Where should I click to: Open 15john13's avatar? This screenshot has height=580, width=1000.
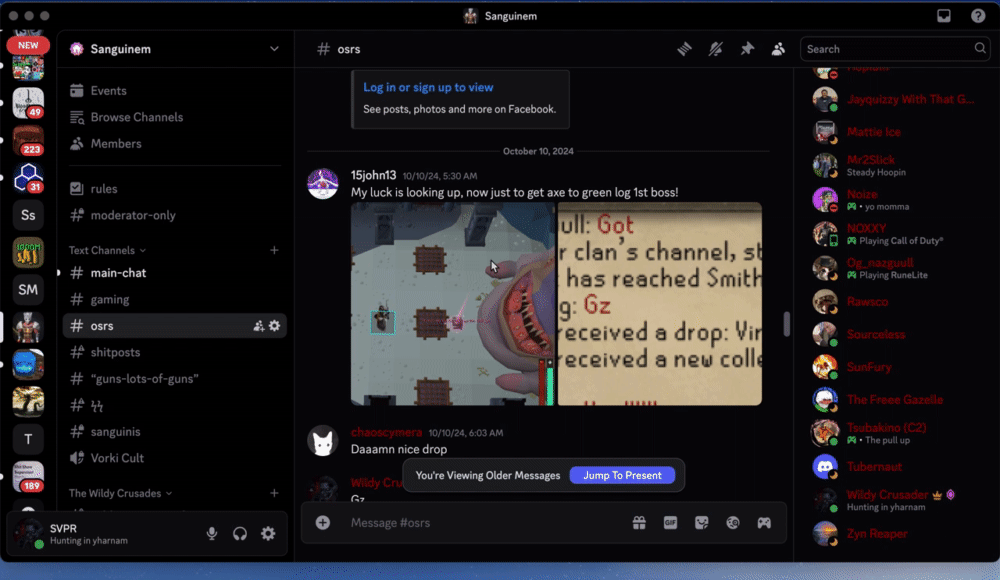[323, 184]
